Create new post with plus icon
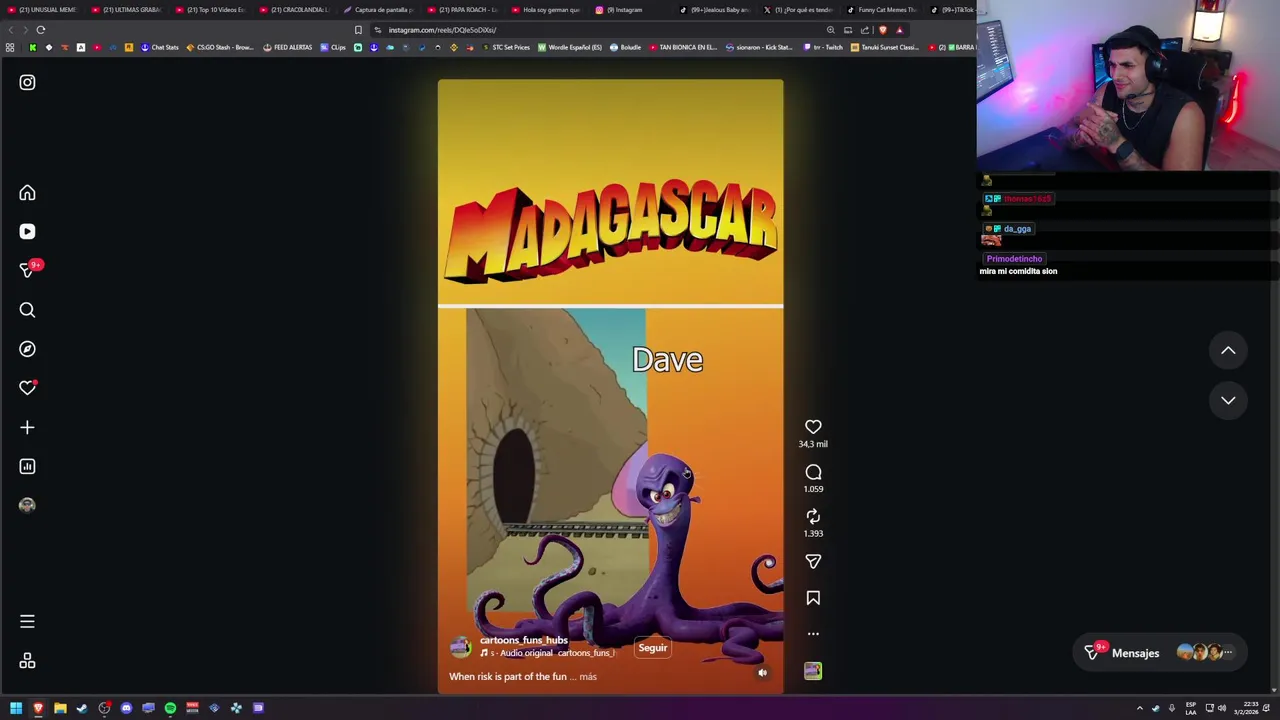The width and height of the screenshot is (1280, 720). pos(27,427)
